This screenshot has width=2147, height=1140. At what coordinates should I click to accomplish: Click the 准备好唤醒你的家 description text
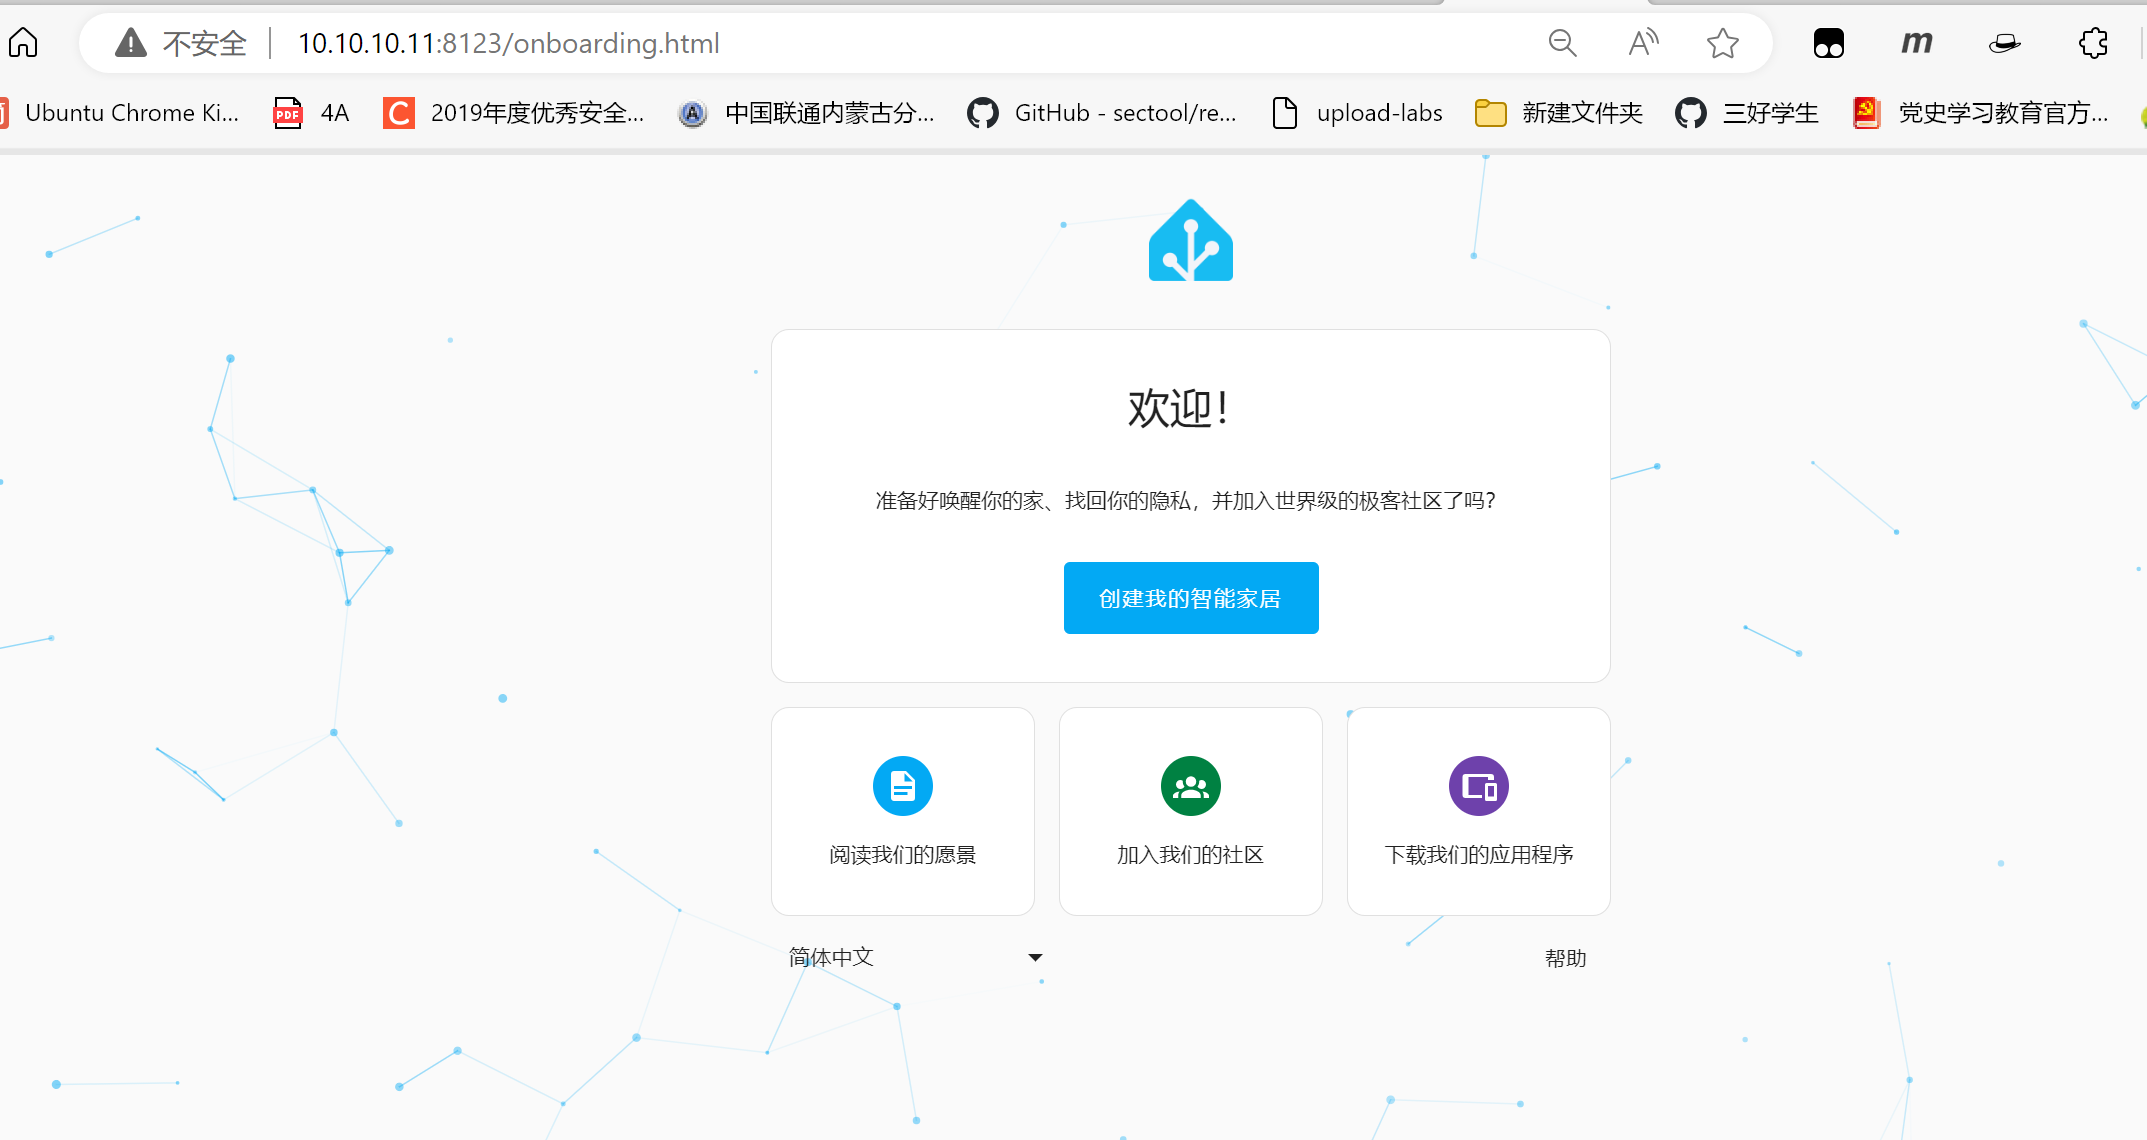(x=1185, y=500)
